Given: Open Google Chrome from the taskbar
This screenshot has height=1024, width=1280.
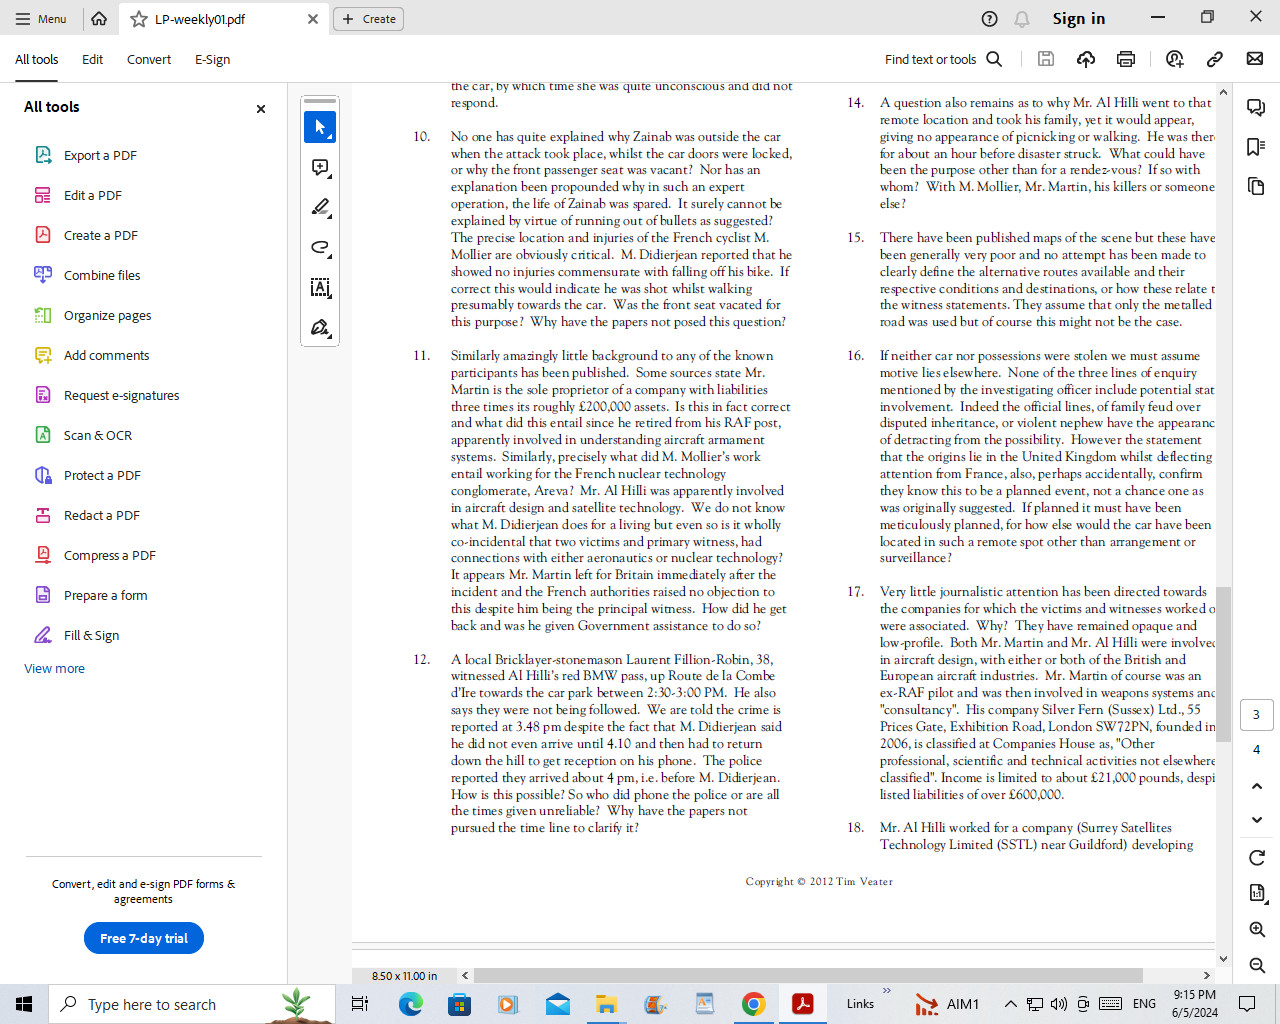Looking at the screenshot, I should 754,1004.
